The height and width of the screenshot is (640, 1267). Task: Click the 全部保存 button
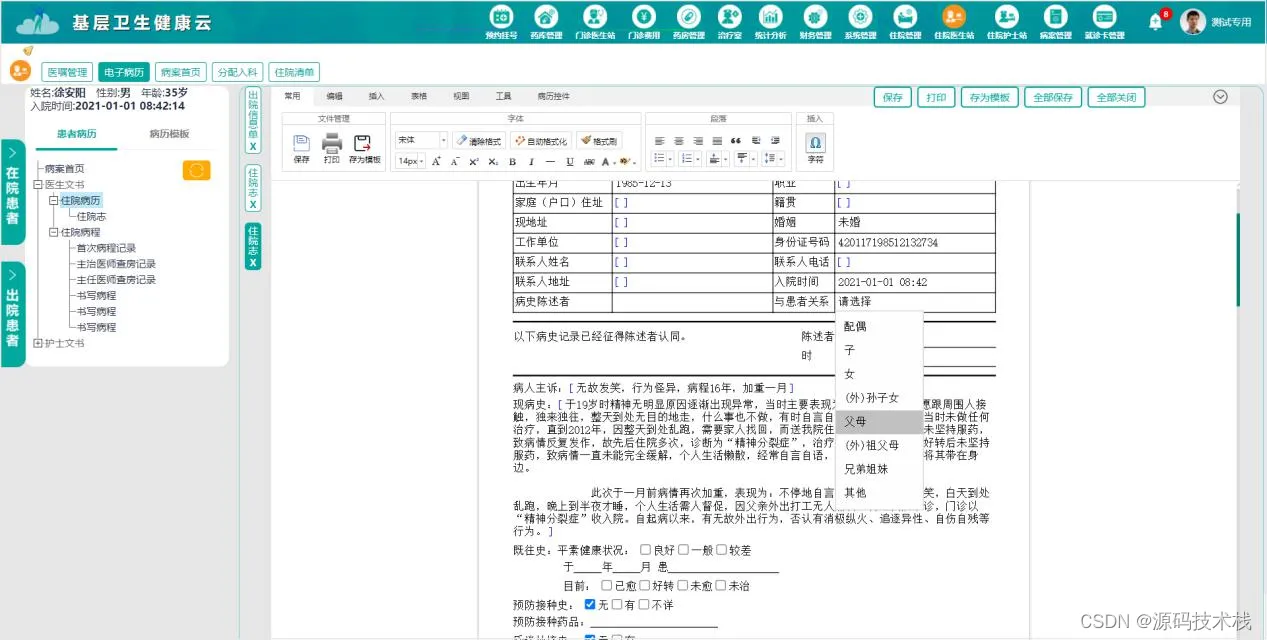coord(1053,98)
